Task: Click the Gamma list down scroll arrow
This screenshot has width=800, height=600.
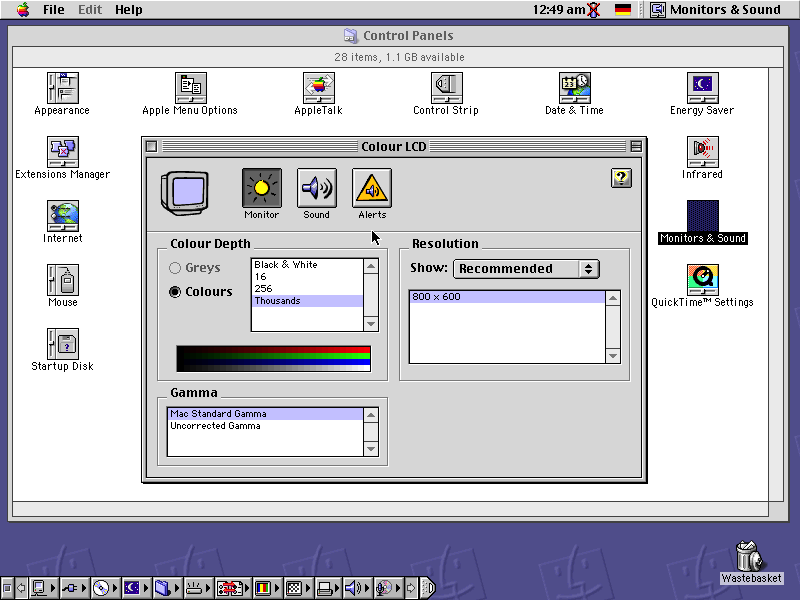Action: (371, 449)
